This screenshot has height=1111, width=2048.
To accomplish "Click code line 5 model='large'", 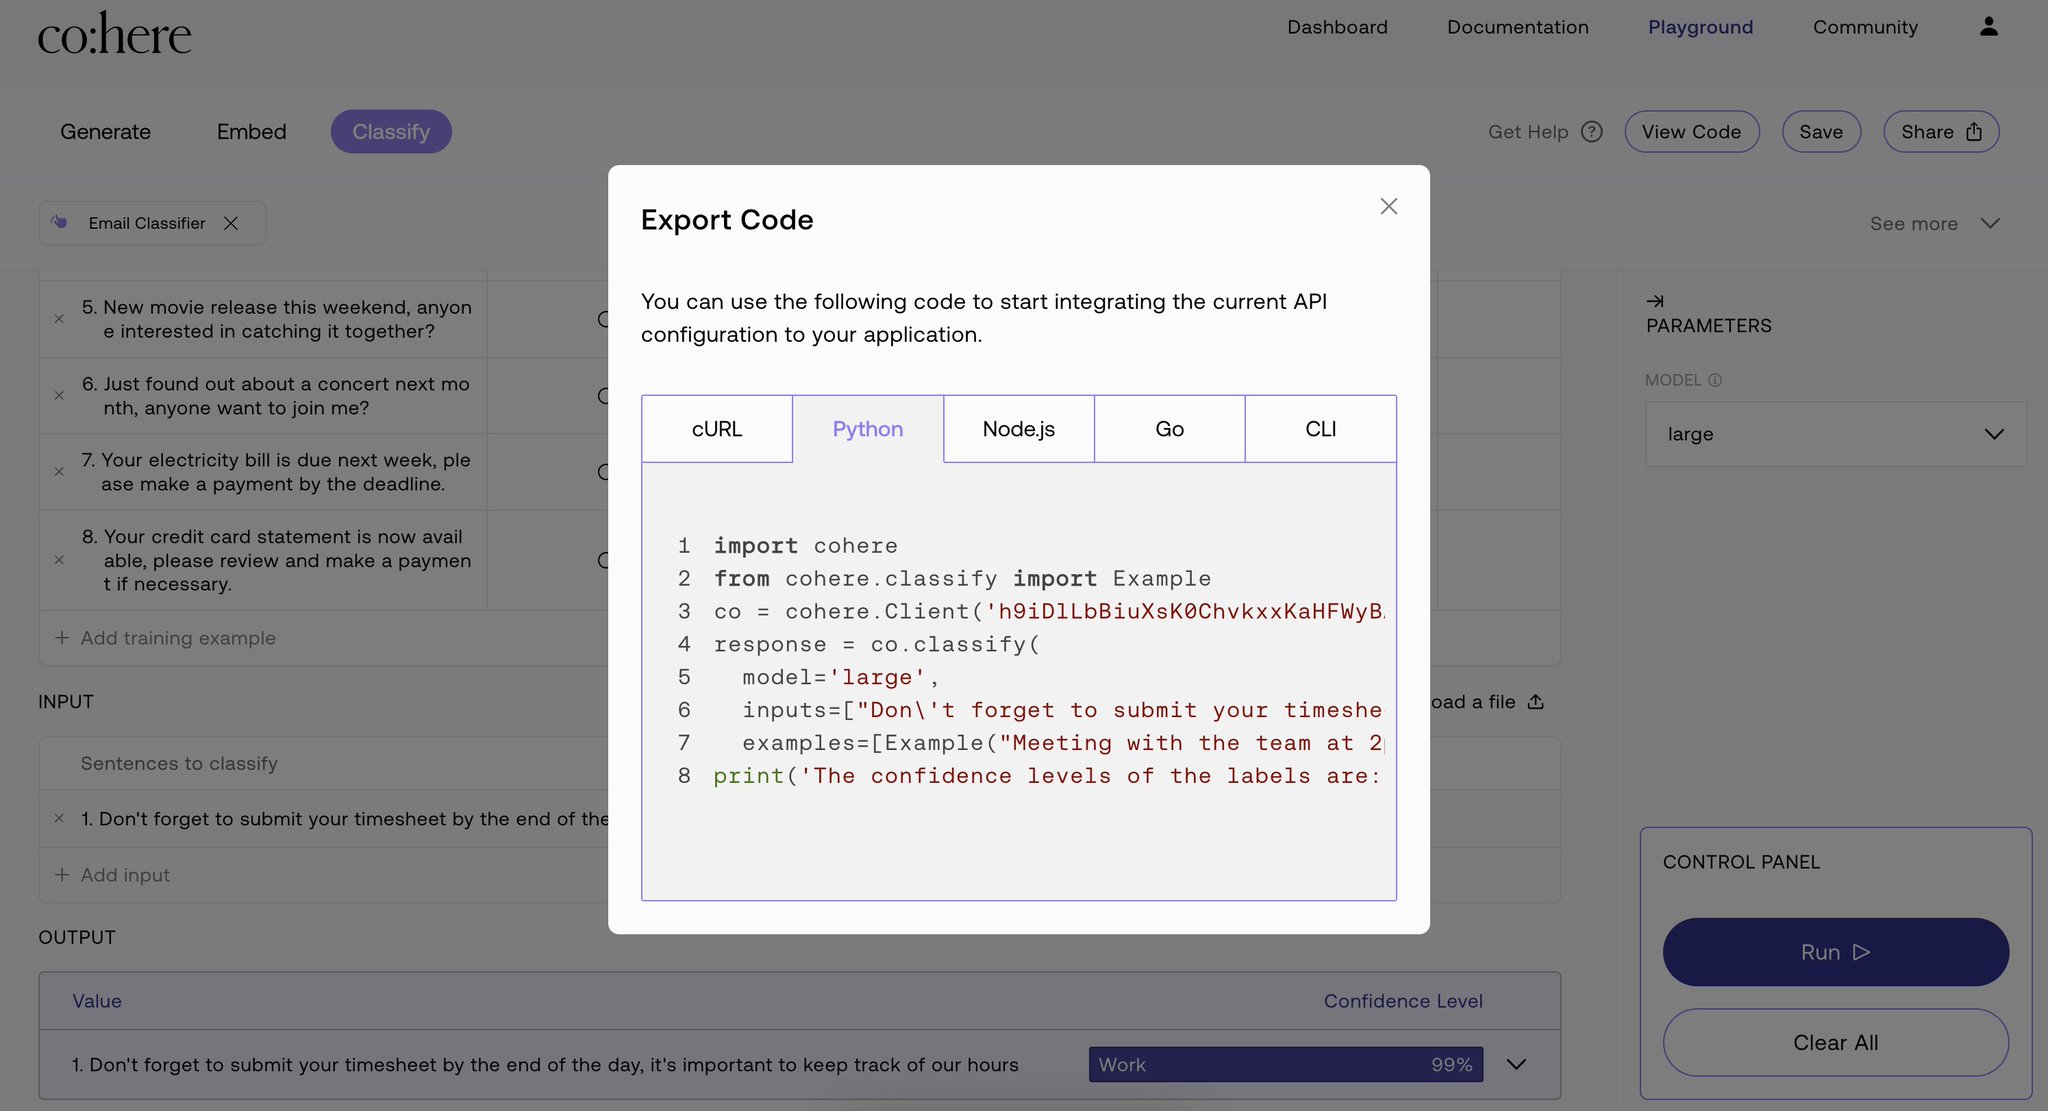I will (840, 677).
